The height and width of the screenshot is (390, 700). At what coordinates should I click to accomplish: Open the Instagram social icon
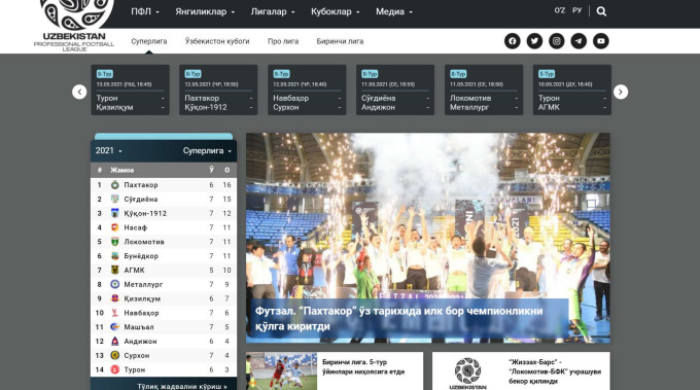tap(556, 41)
